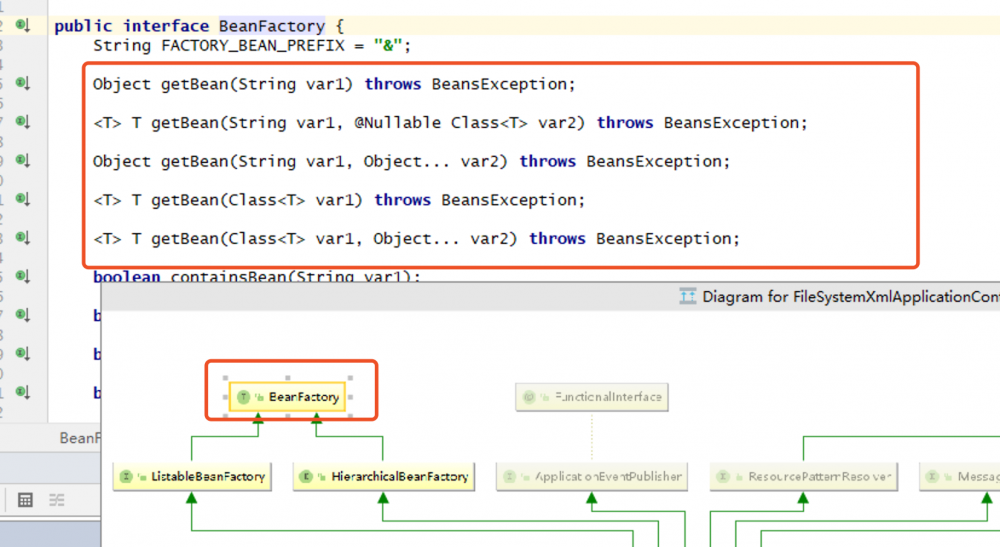This screenshot has width=1000, height=547.
Task: Open the table view icon in bottom left
Action: pos(26,500)
